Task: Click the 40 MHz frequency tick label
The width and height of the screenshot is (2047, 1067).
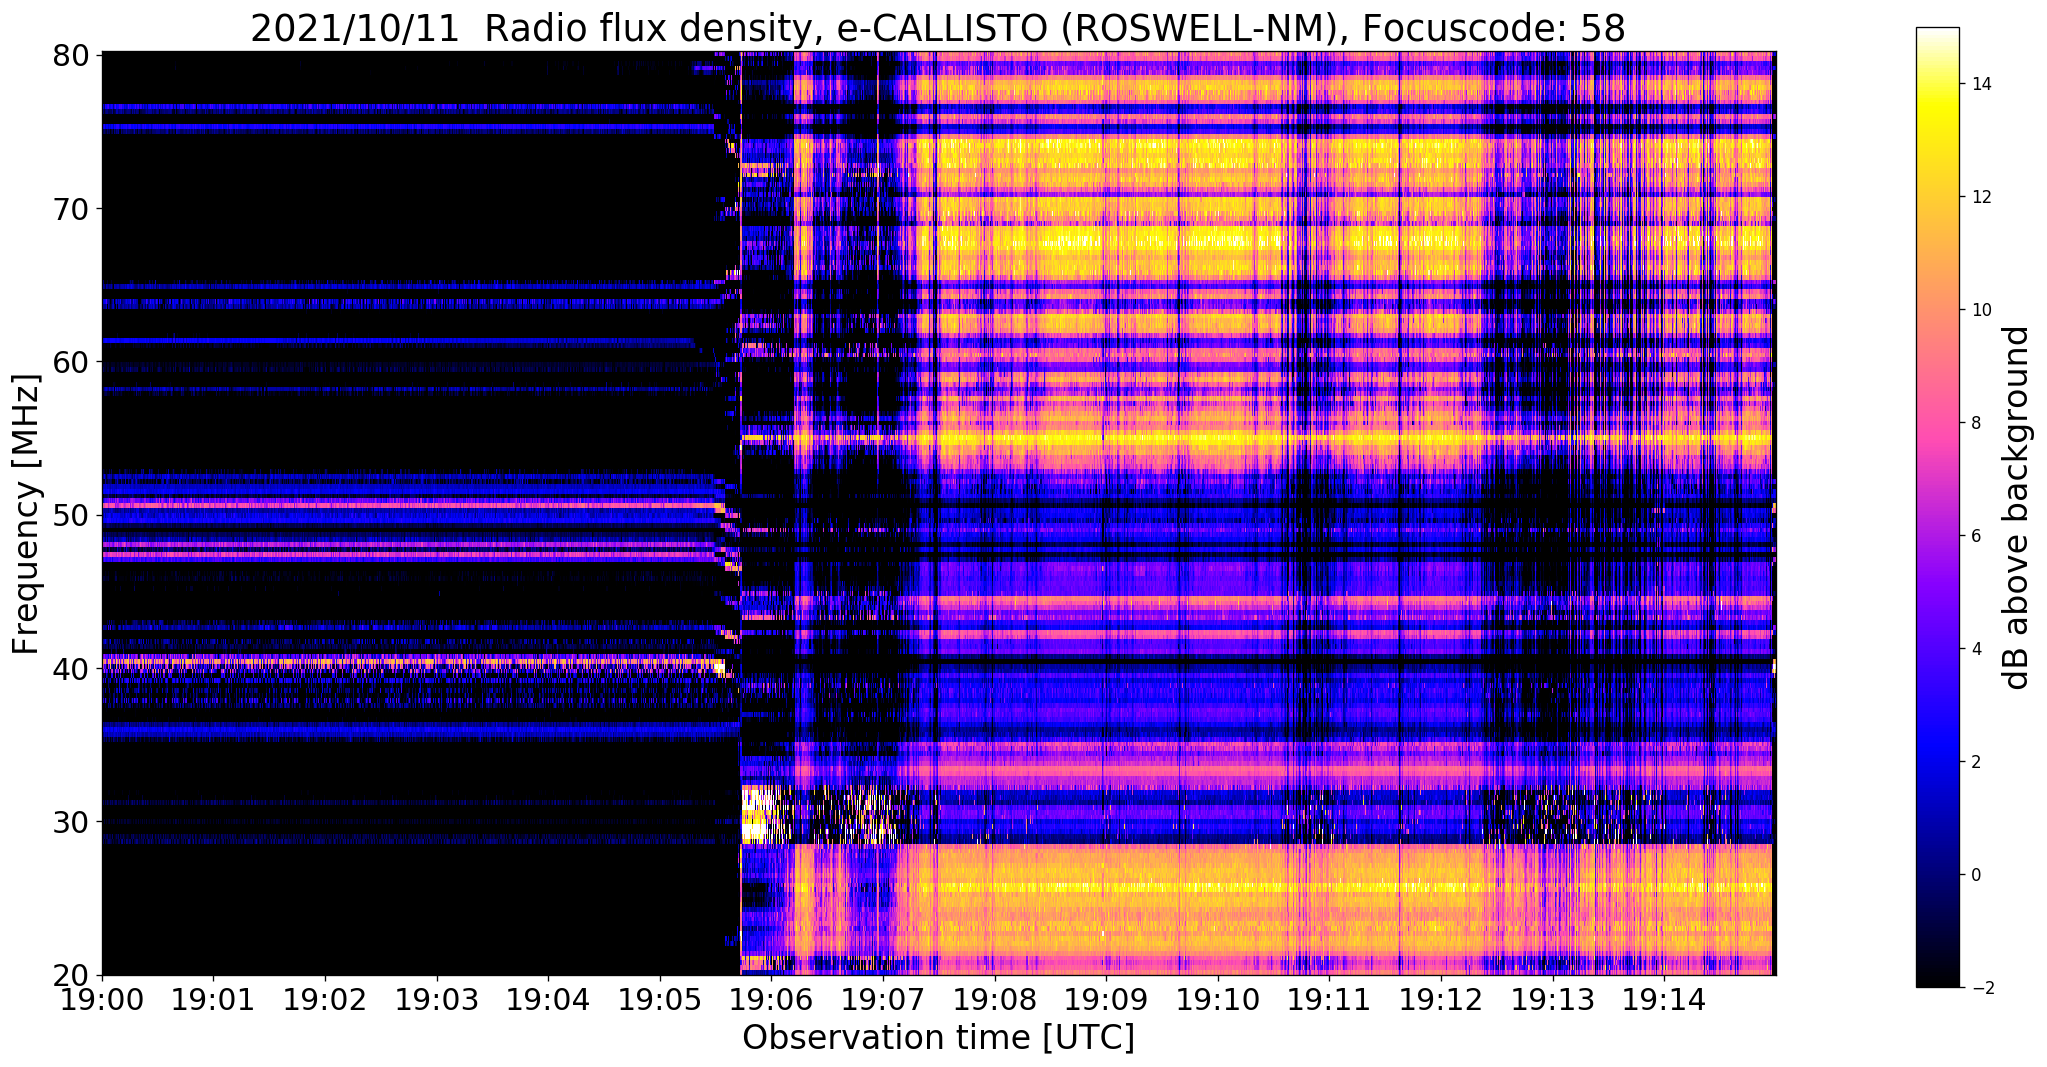Action: 70,668
